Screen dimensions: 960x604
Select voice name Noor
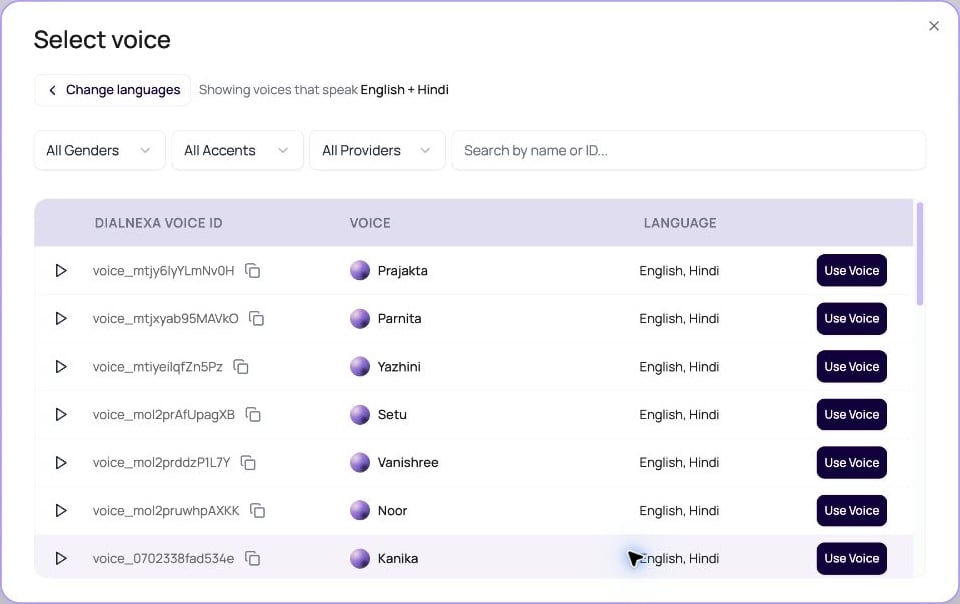392,510
